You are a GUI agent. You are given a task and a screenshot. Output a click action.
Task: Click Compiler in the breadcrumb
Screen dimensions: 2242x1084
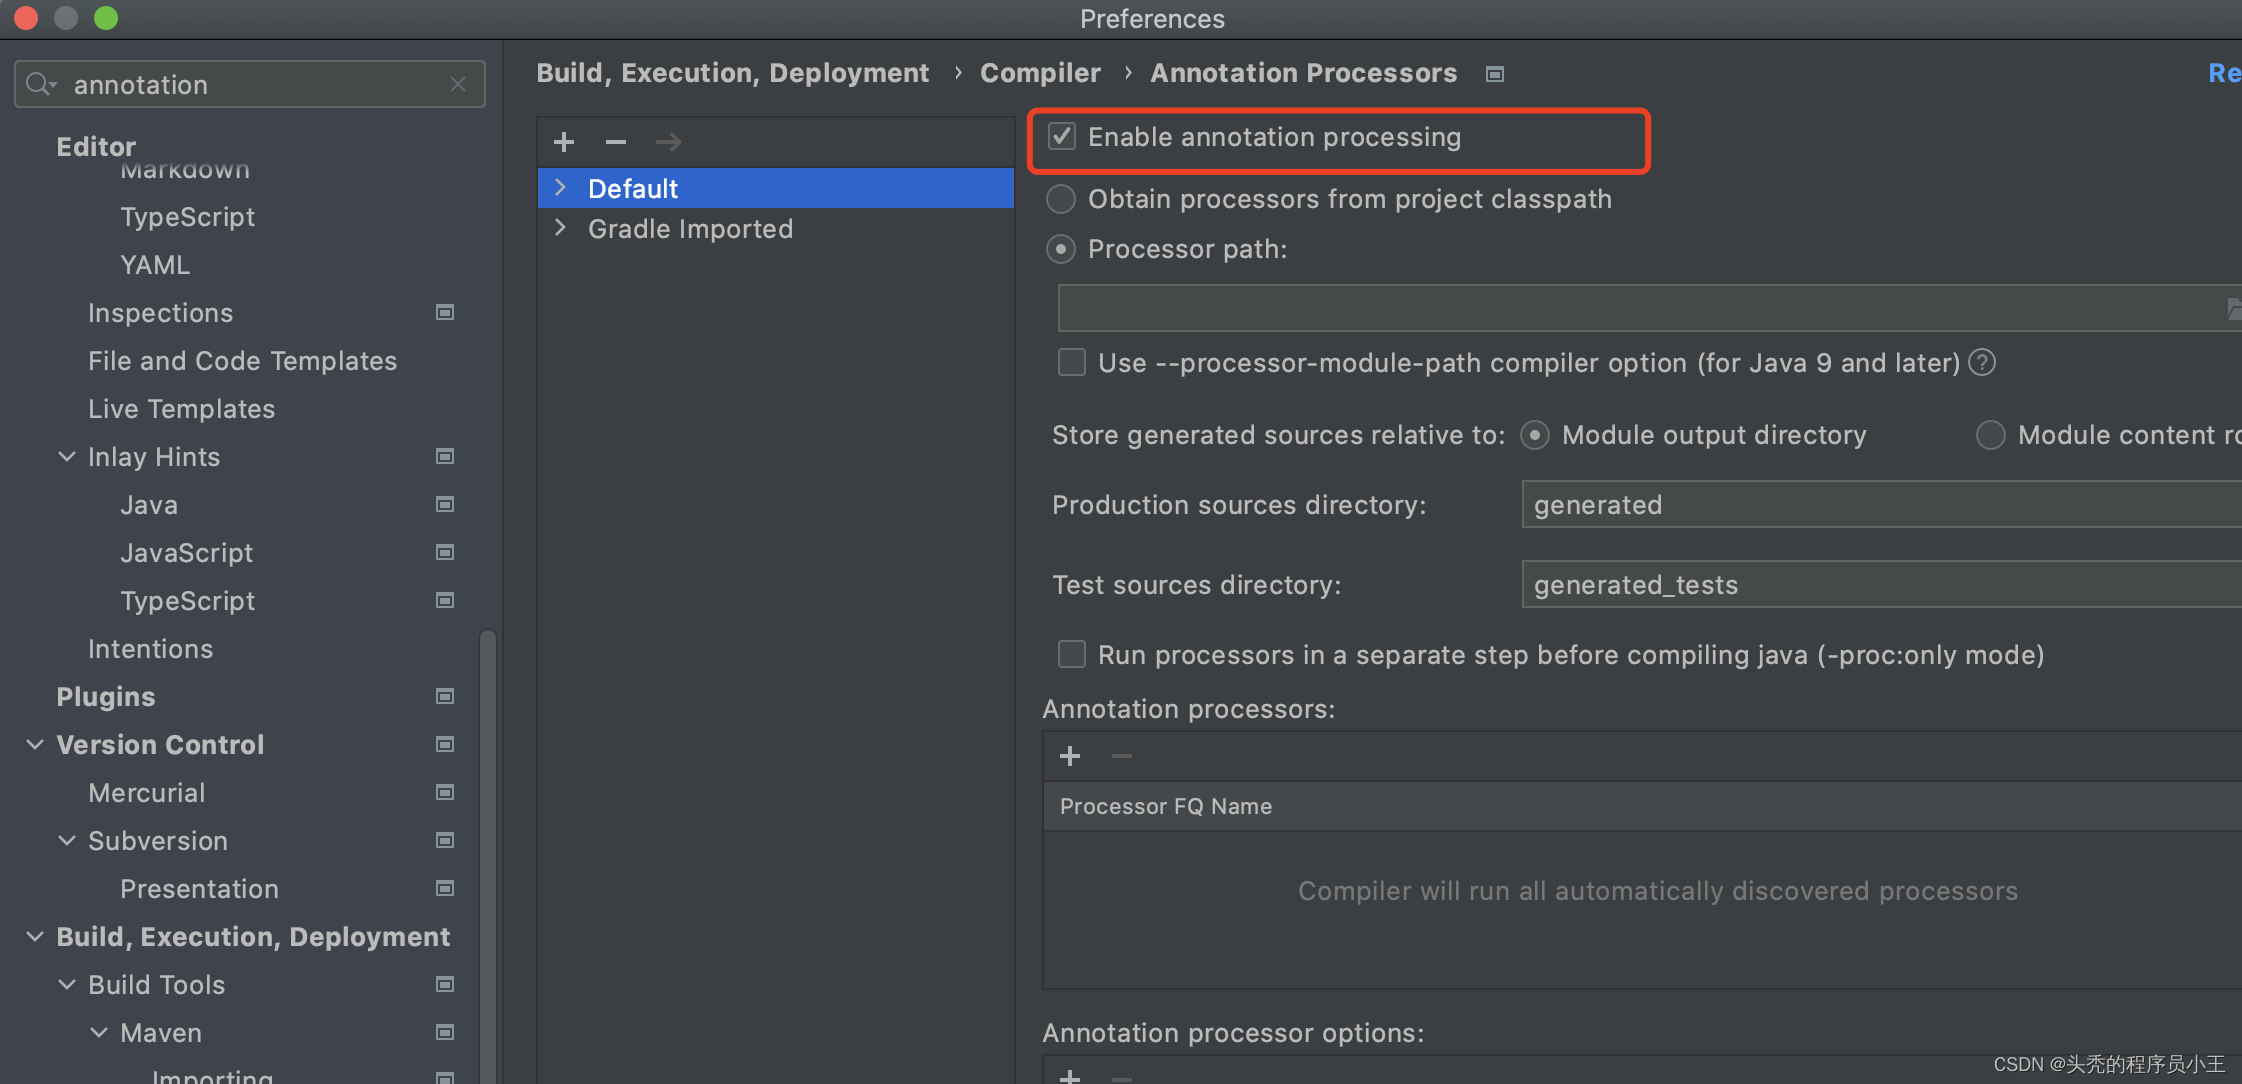click(1040, 73)
